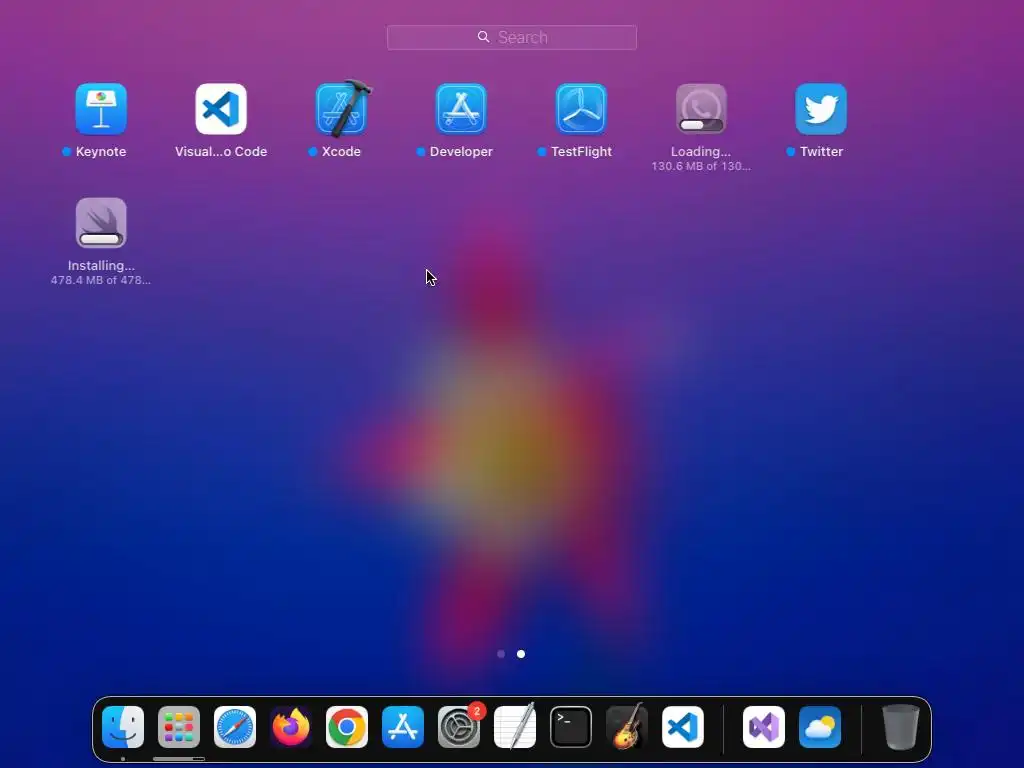The image size is (1024, 768).
Task: Open Safari from the Dock
Action: pos(234,727)
